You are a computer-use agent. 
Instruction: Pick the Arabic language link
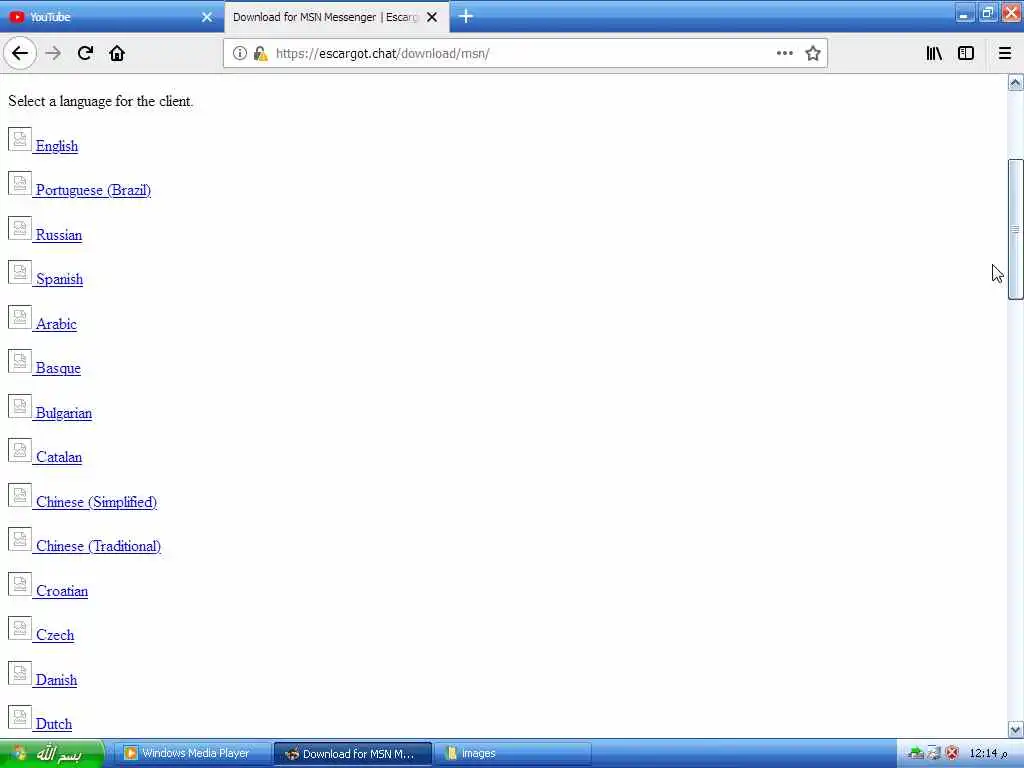click(x=56, y=324)
